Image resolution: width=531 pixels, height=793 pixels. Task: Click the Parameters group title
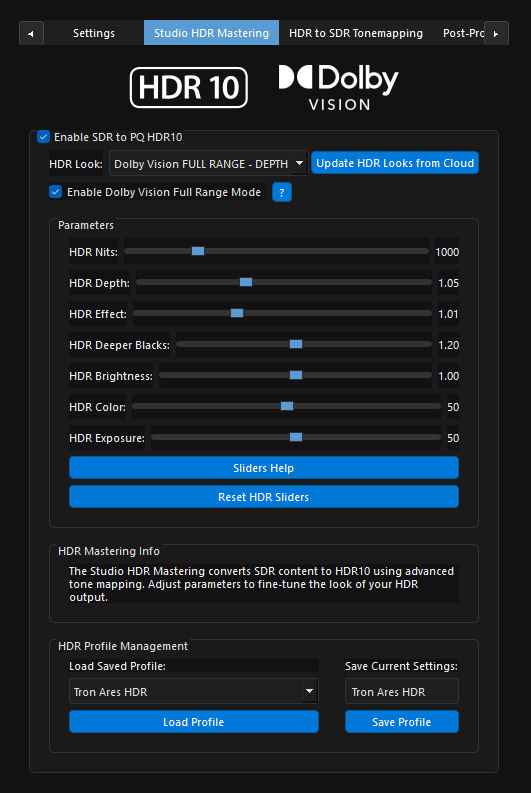pos(86,225)
